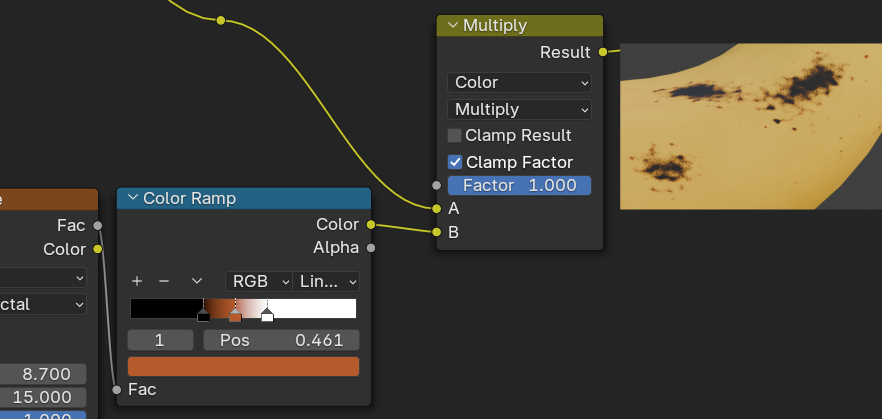
Task: Open the color ramp tools chevron menu
Action: coord(197,281)
